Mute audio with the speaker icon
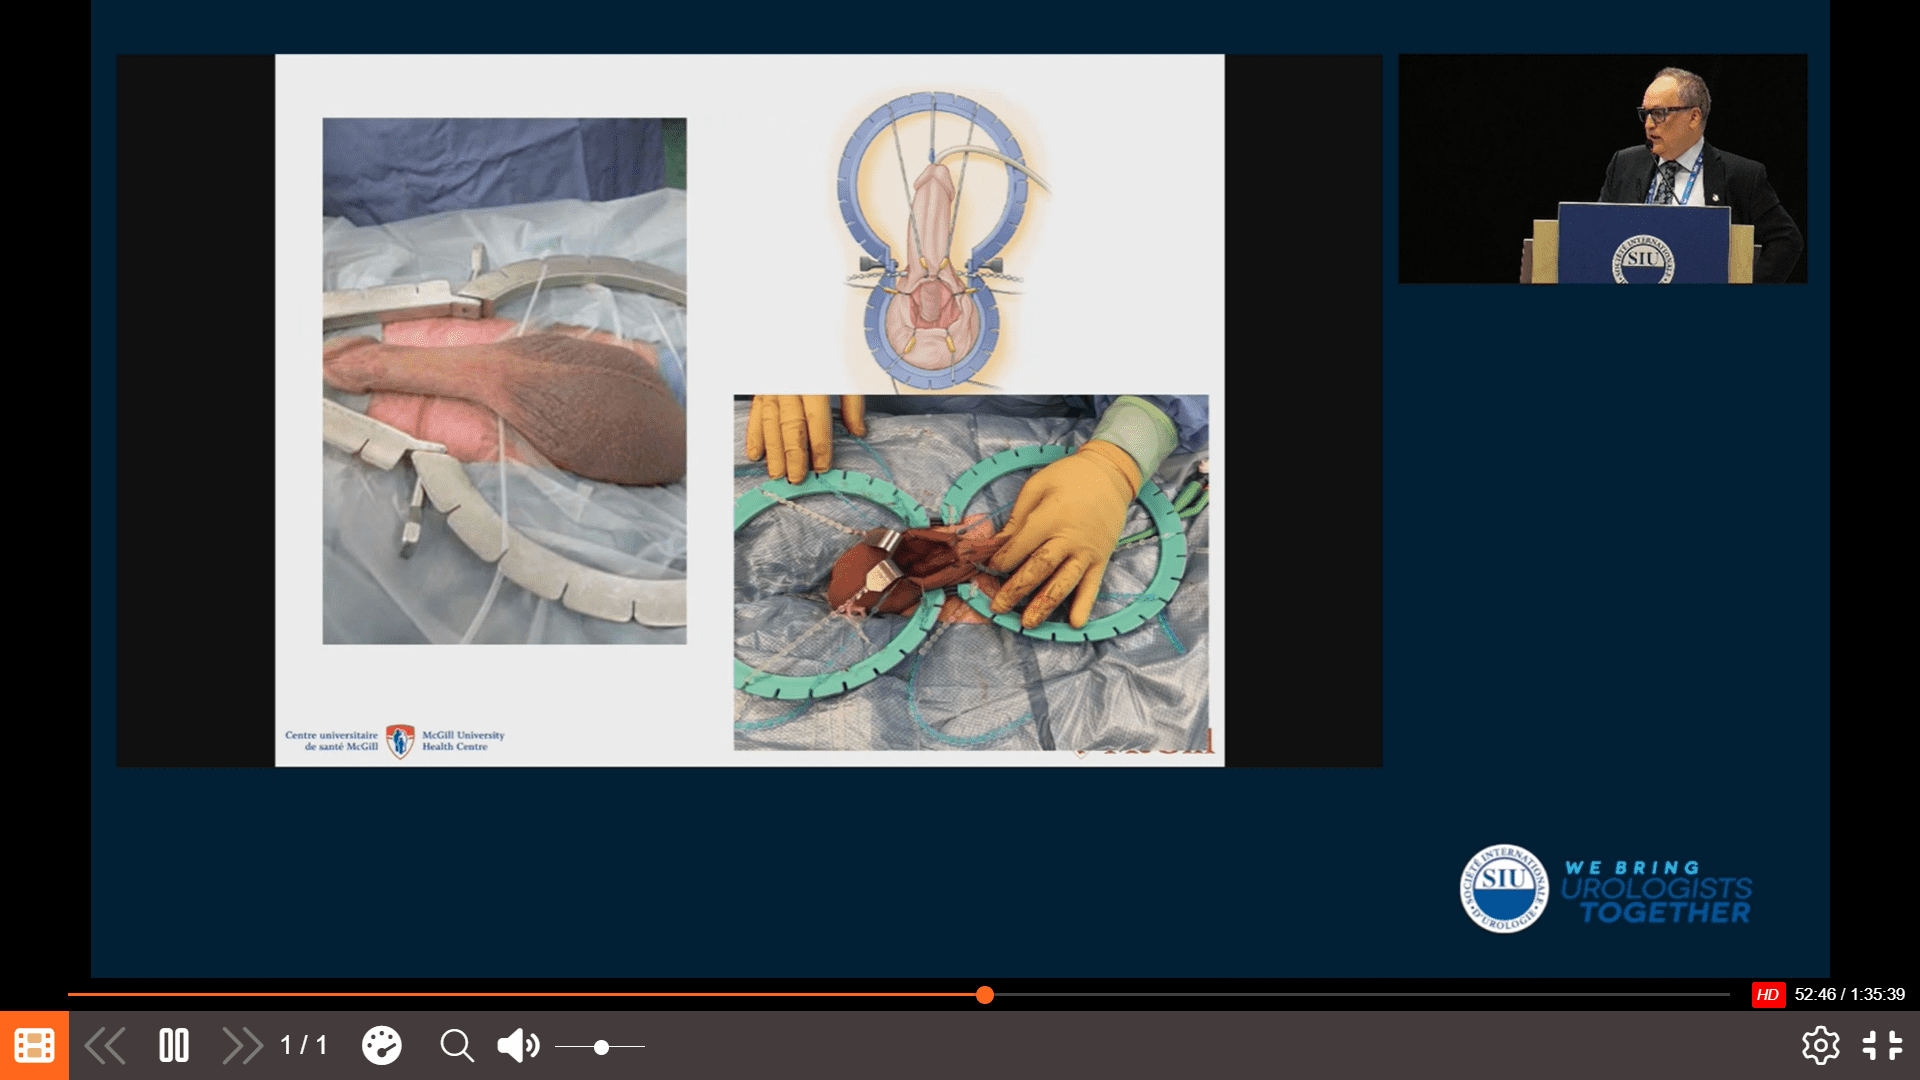 coord(518,1046)
